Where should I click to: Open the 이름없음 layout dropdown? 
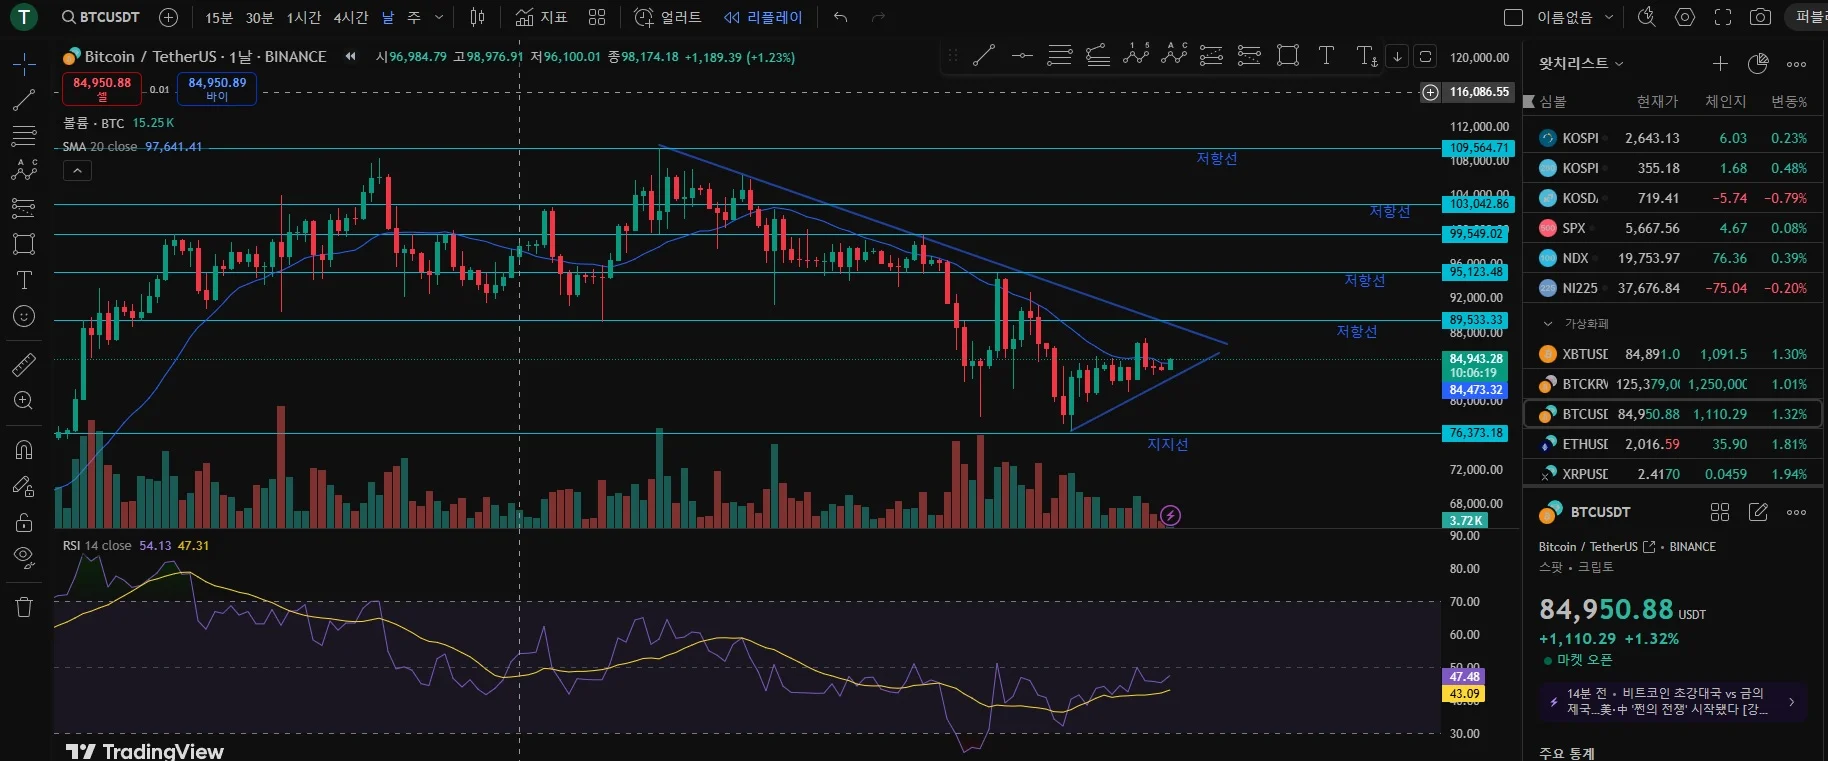1574,17
